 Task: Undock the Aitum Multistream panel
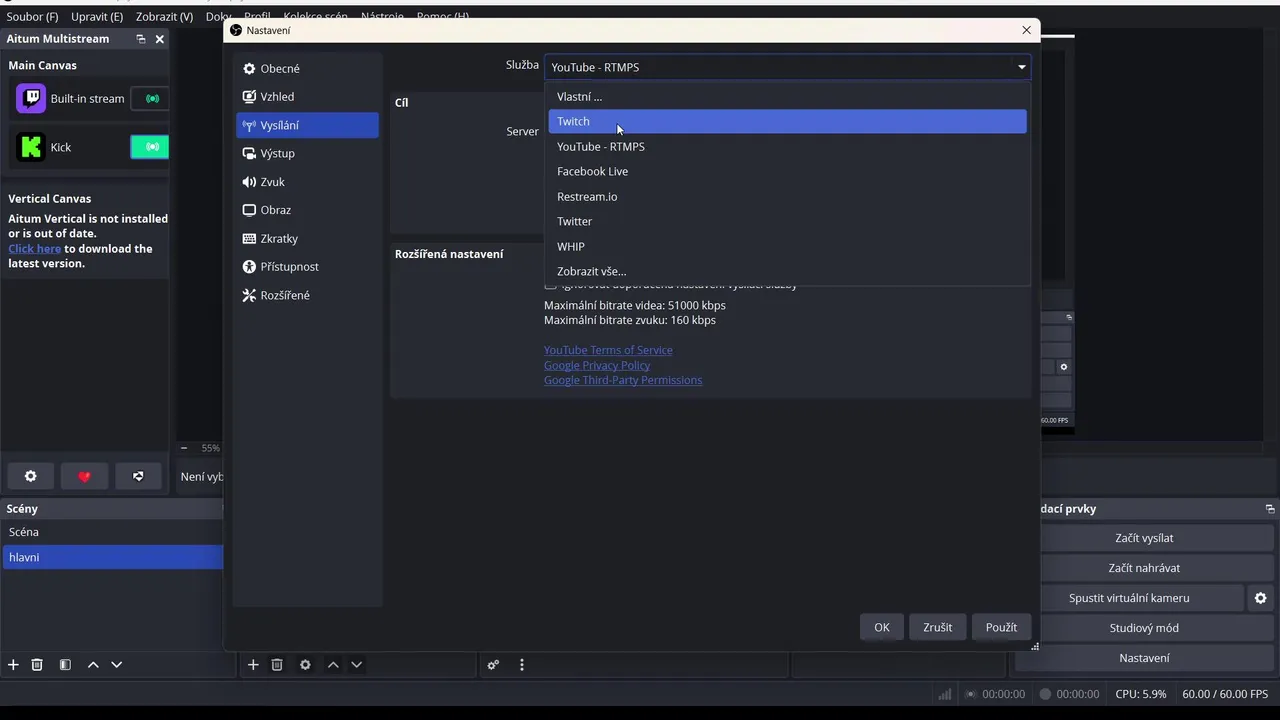[141, 39]
